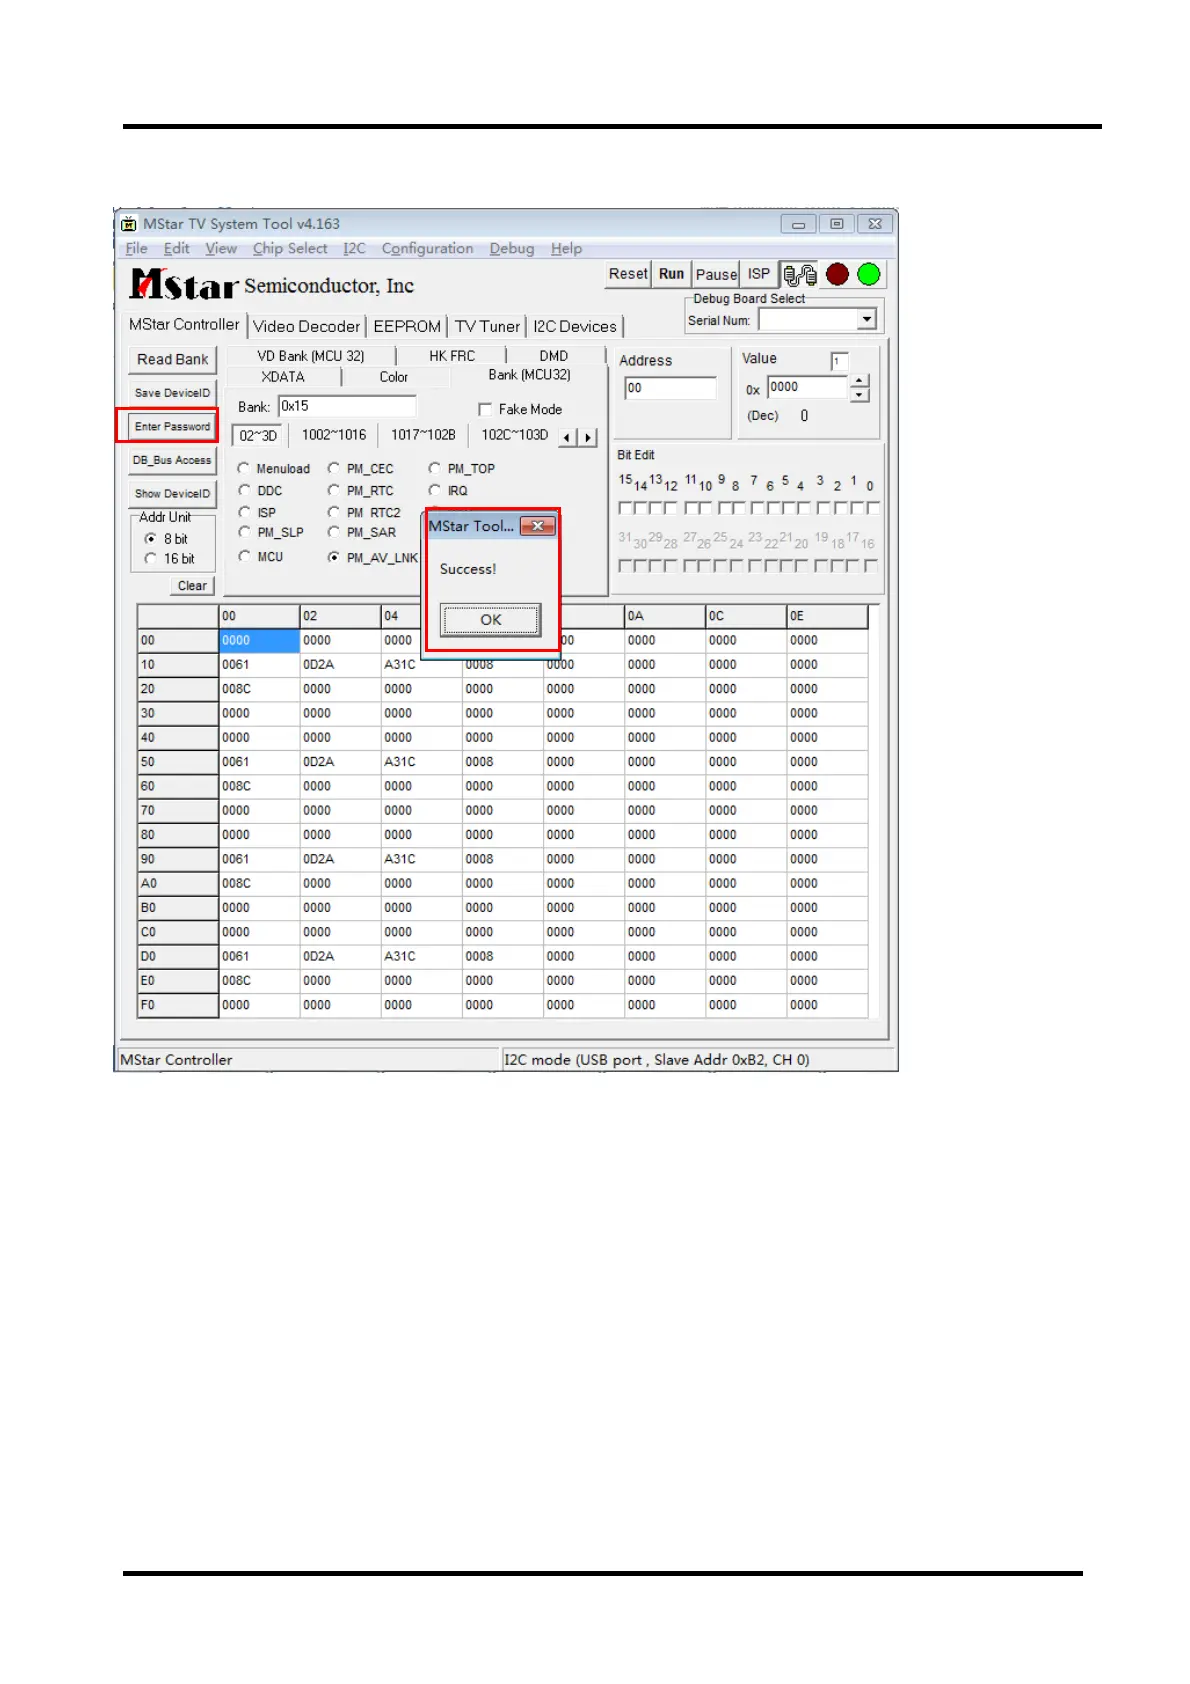Focus the Address input field
Image resolution: width=1190 pixels, height=1684 pixels.
point(670,388)
